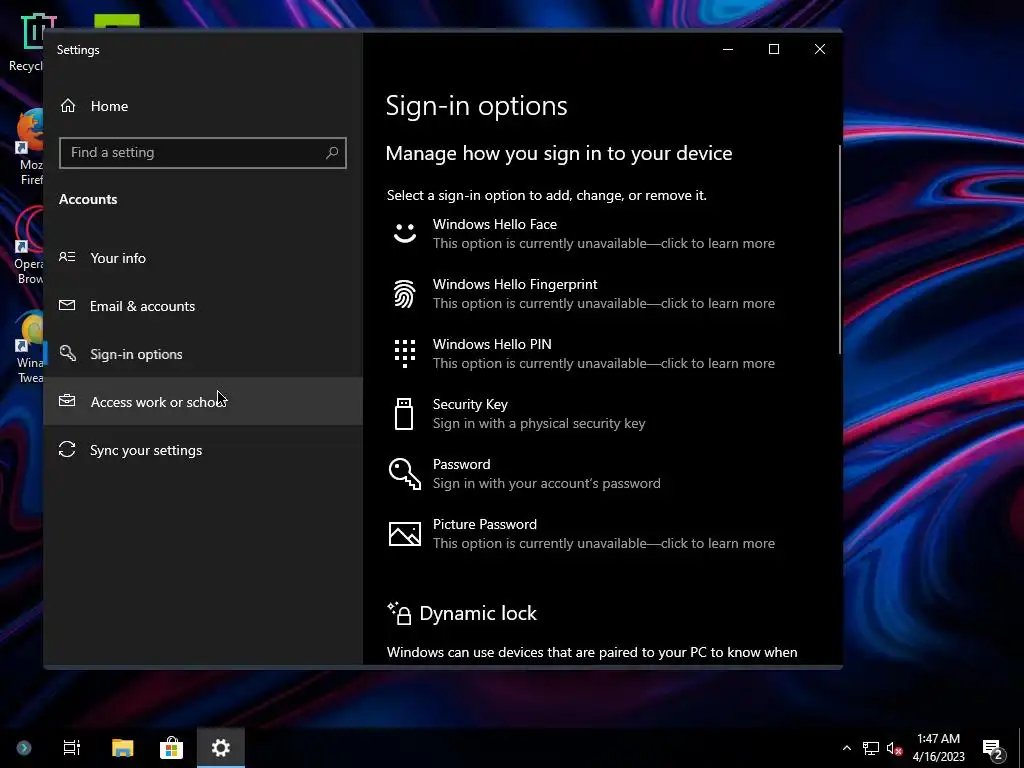Open the Action Center notifications icon
Image resolution: width=1024 pixels, height=768 pixels.
(993, 748)
